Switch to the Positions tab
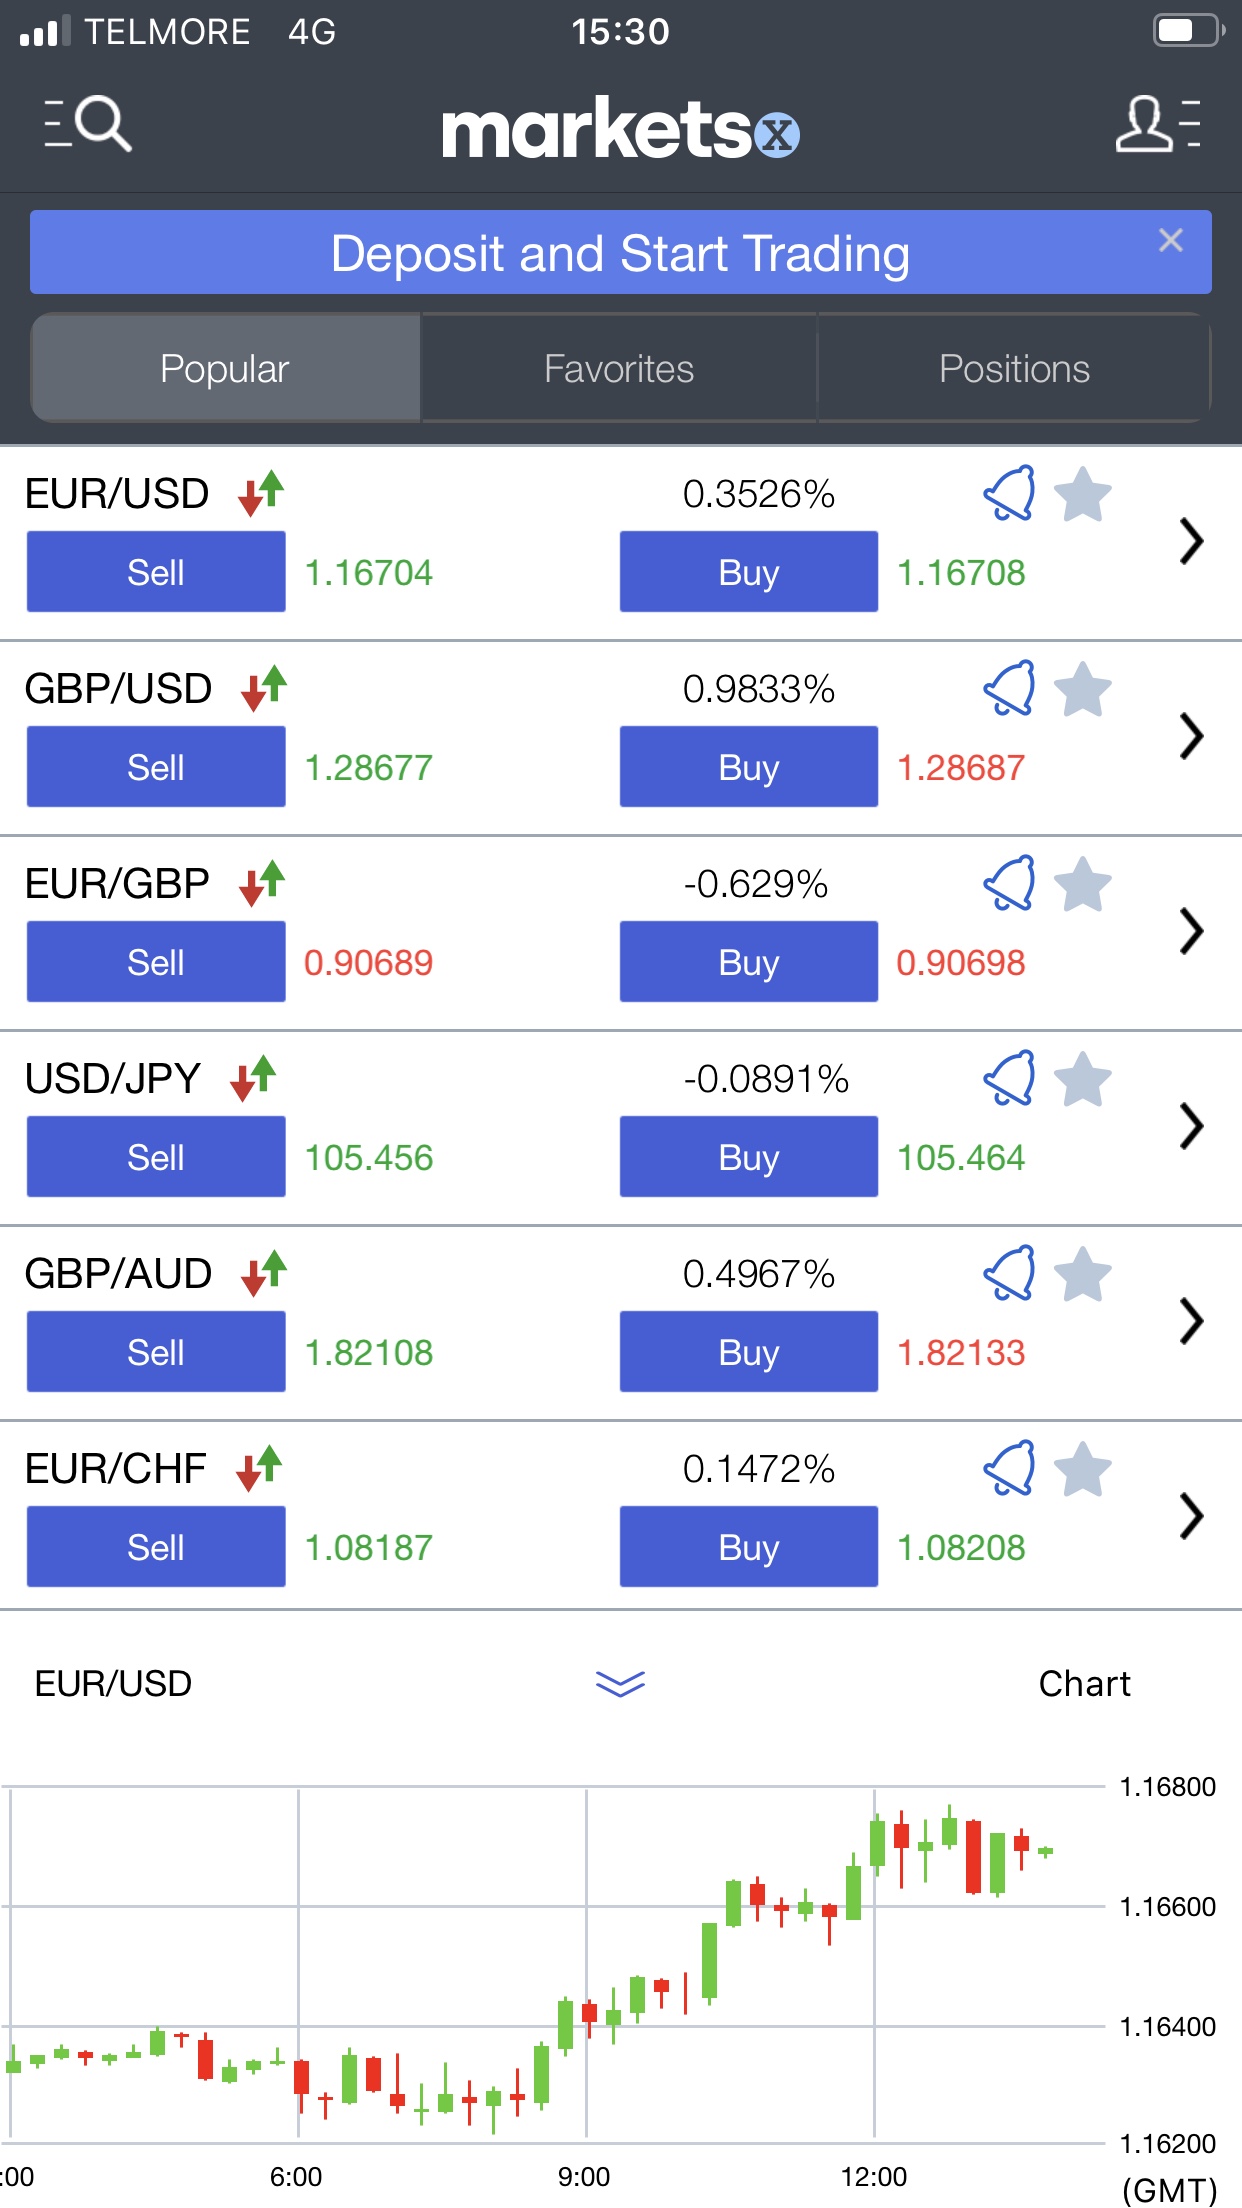 [1014, 369]
